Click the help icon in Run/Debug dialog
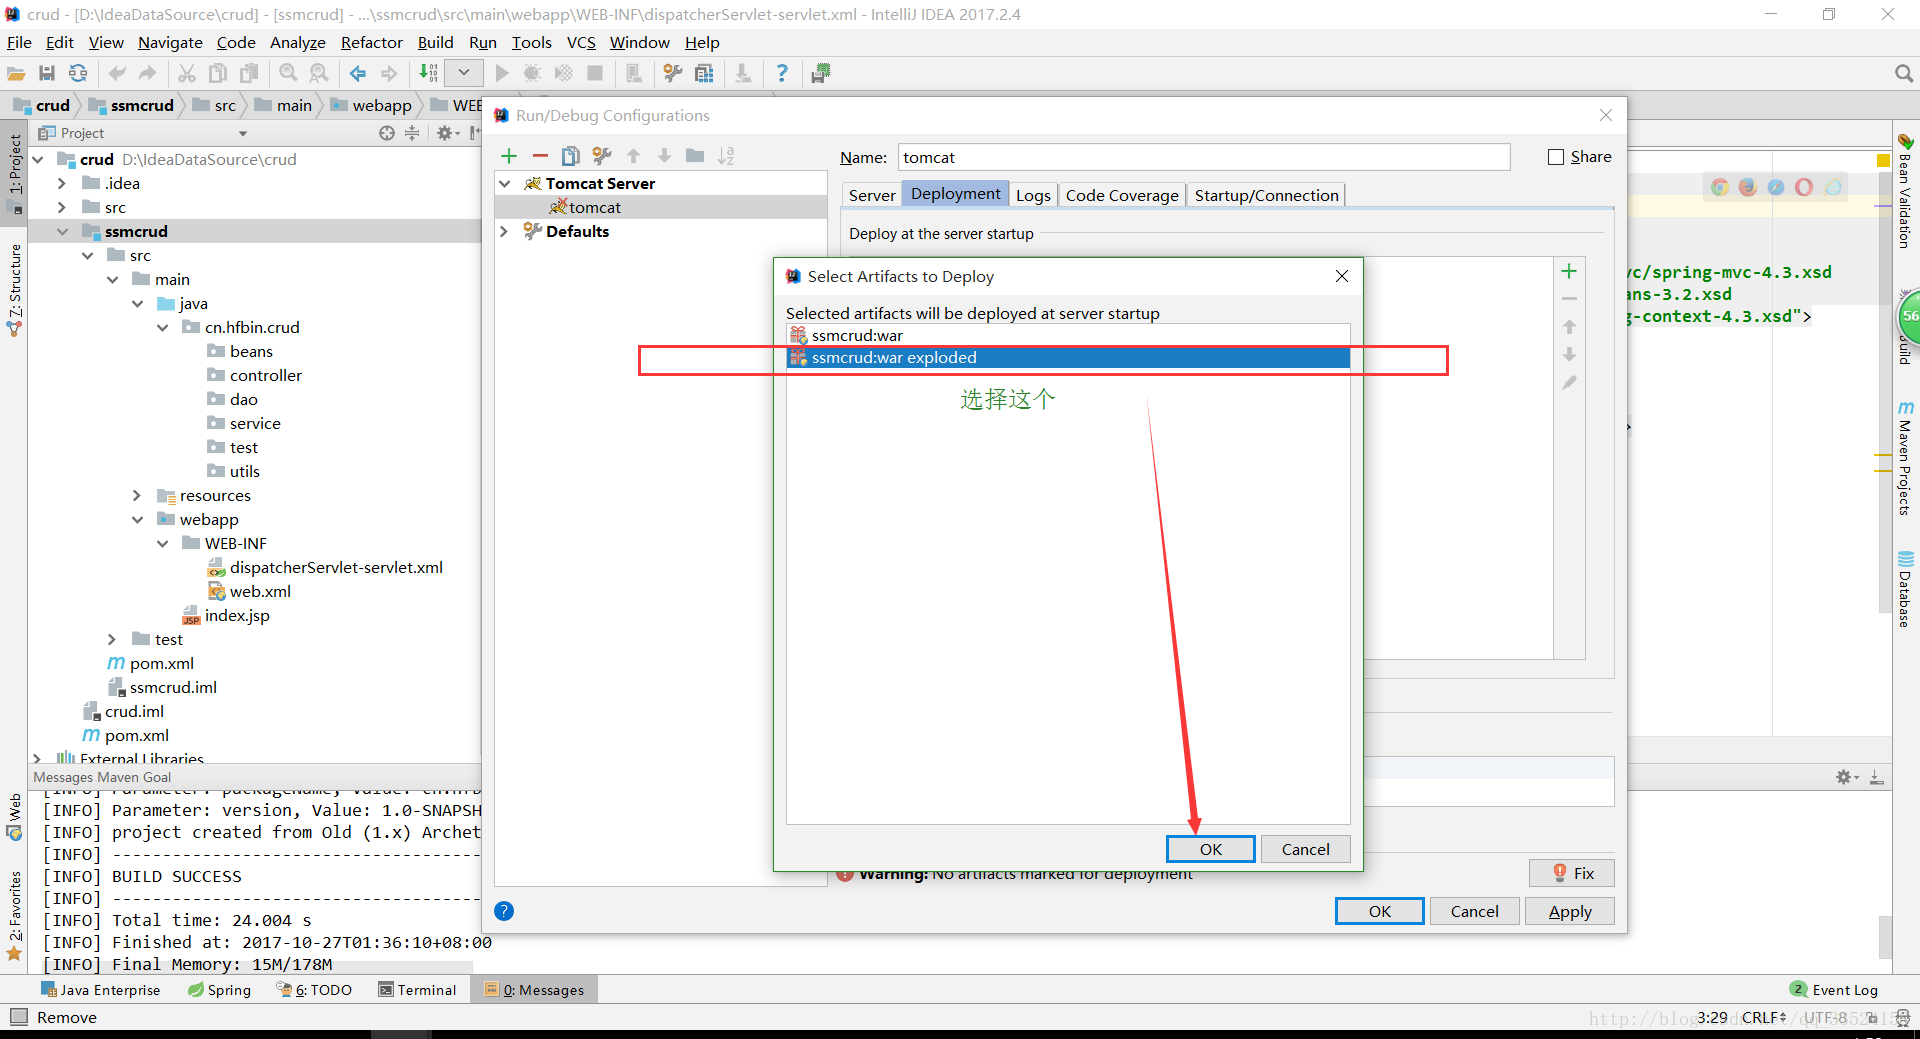 point(504,911)
